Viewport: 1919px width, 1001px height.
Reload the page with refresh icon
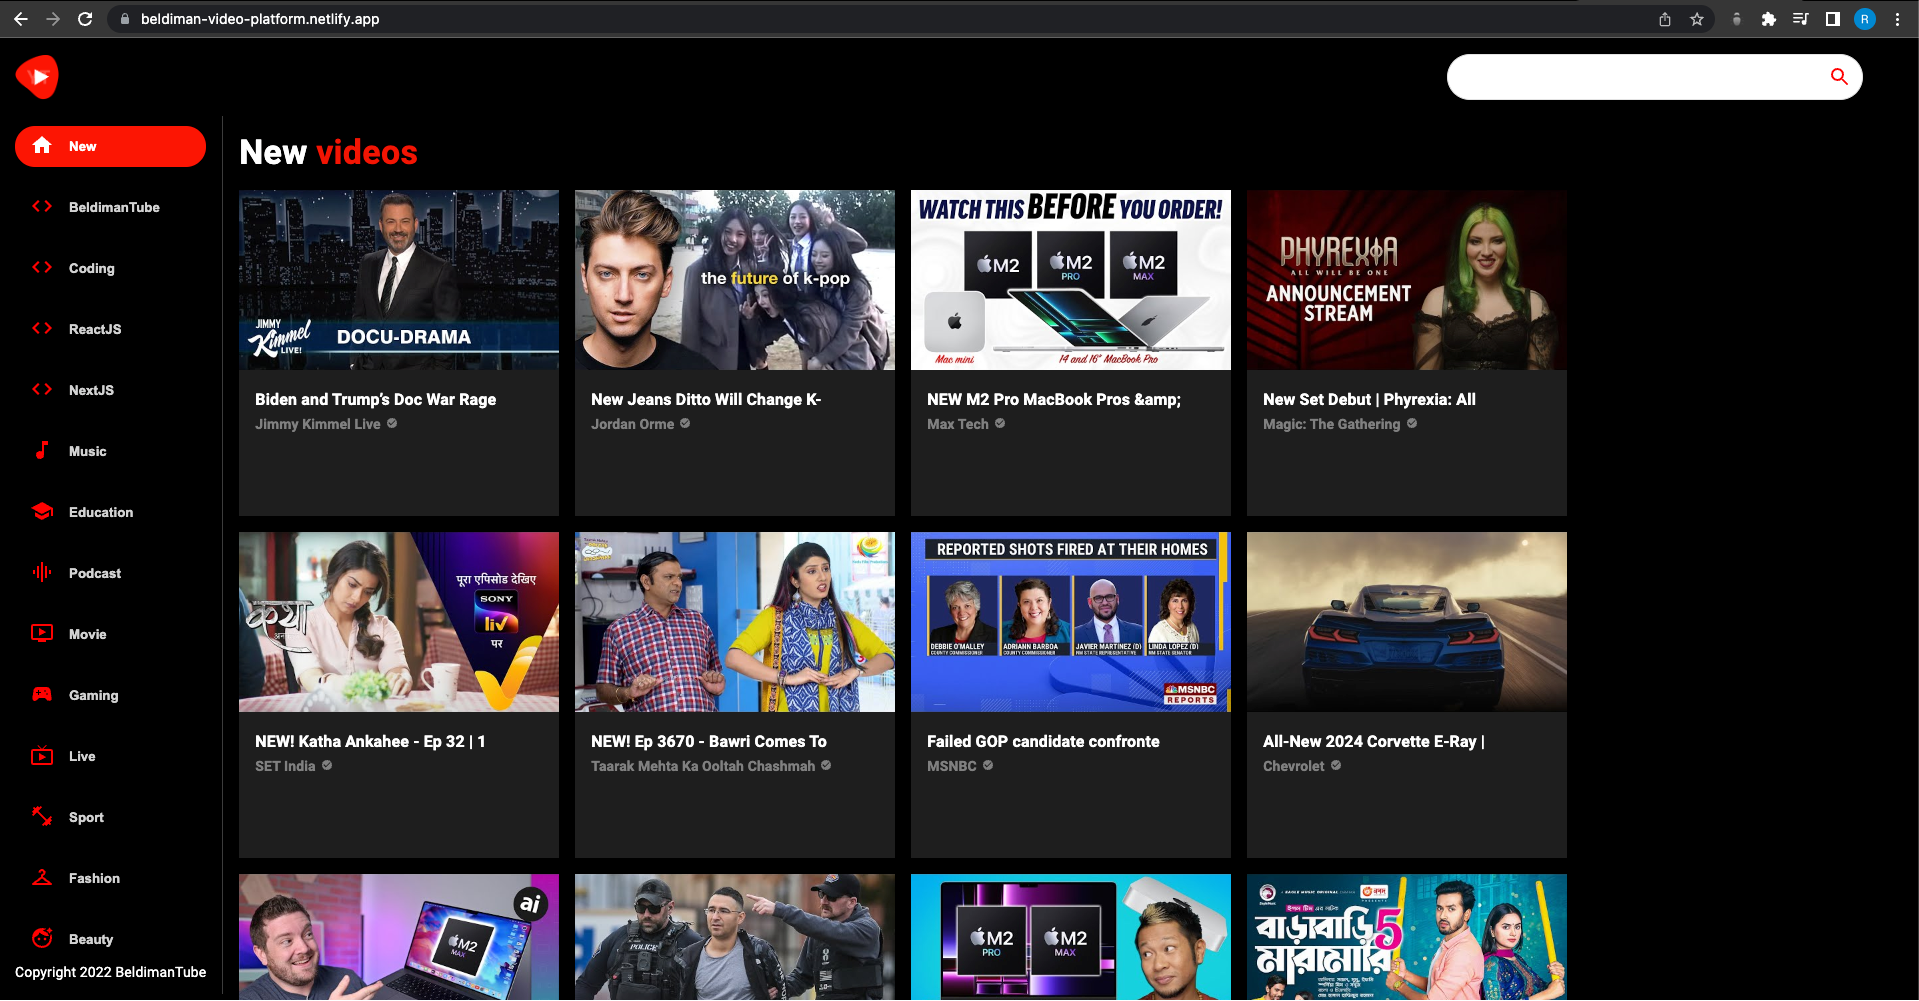(x=85, y=19)
